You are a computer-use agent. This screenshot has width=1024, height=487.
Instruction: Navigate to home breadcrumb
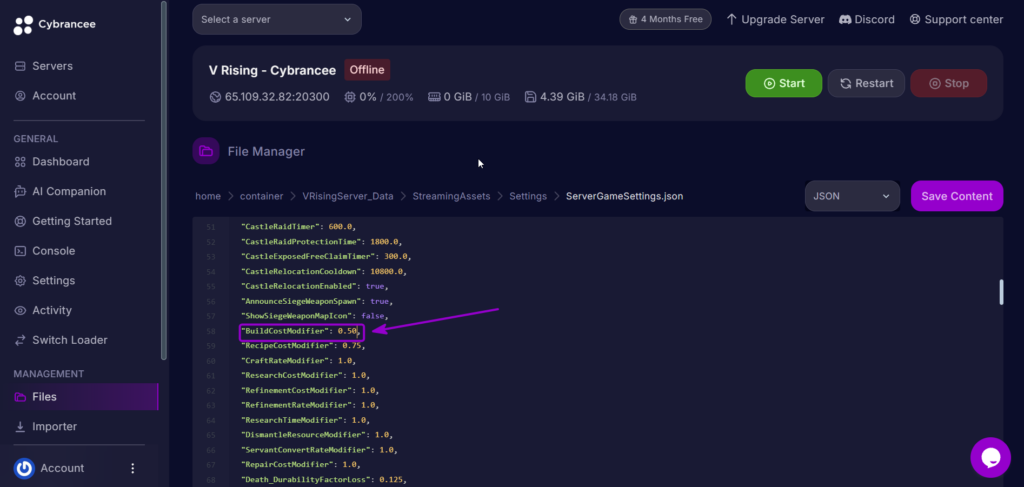click(x=208, y=196)
